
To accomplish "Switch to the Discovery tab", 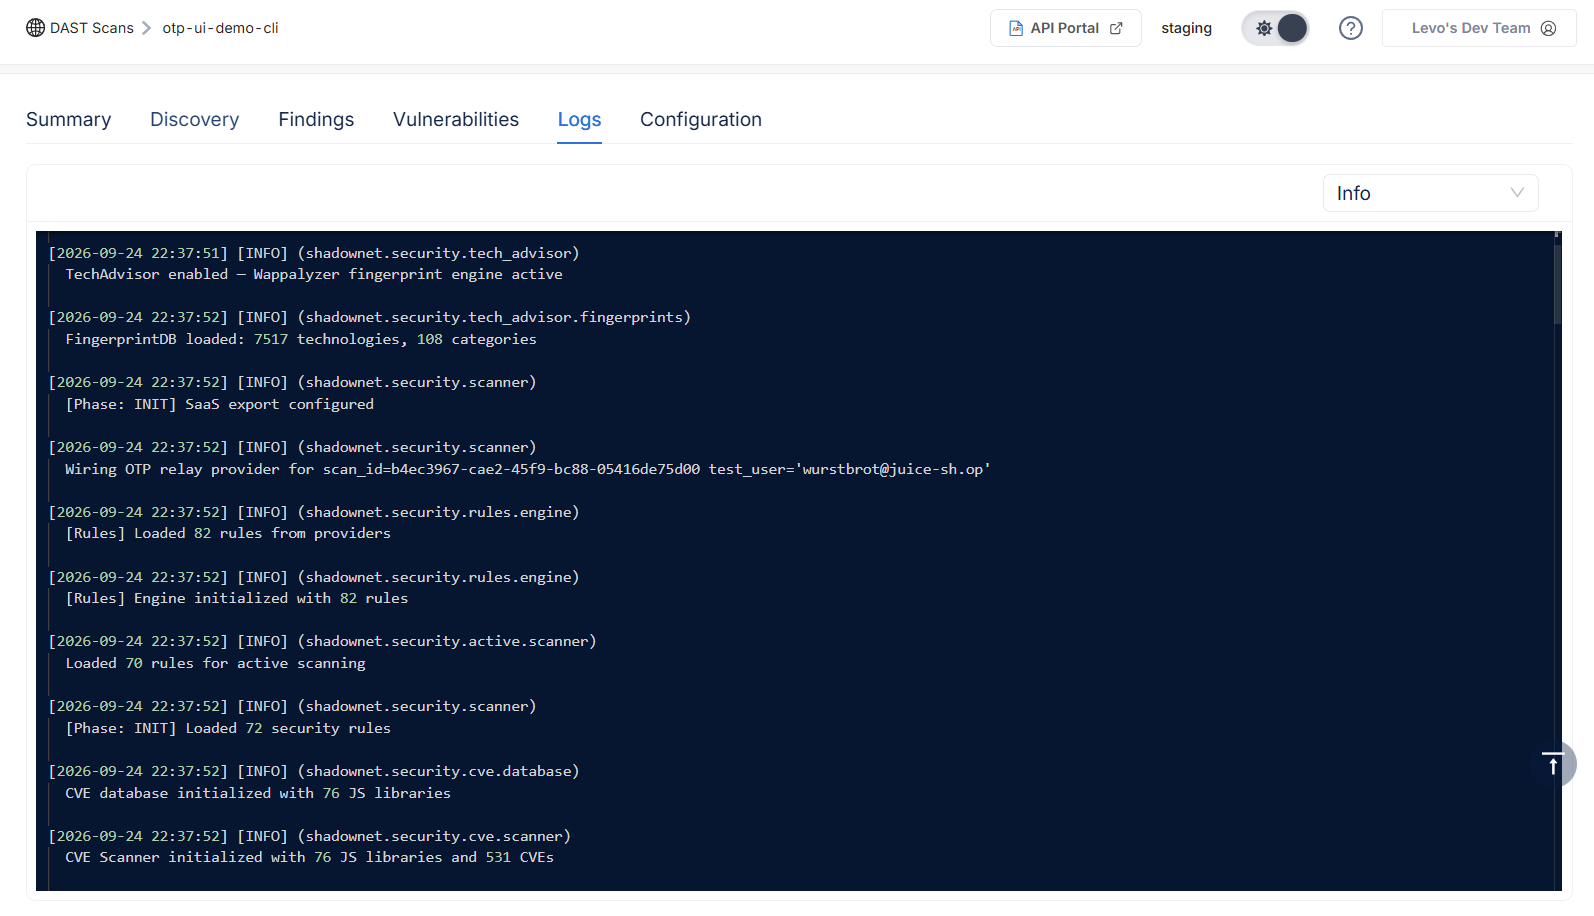I will (195, 120).
